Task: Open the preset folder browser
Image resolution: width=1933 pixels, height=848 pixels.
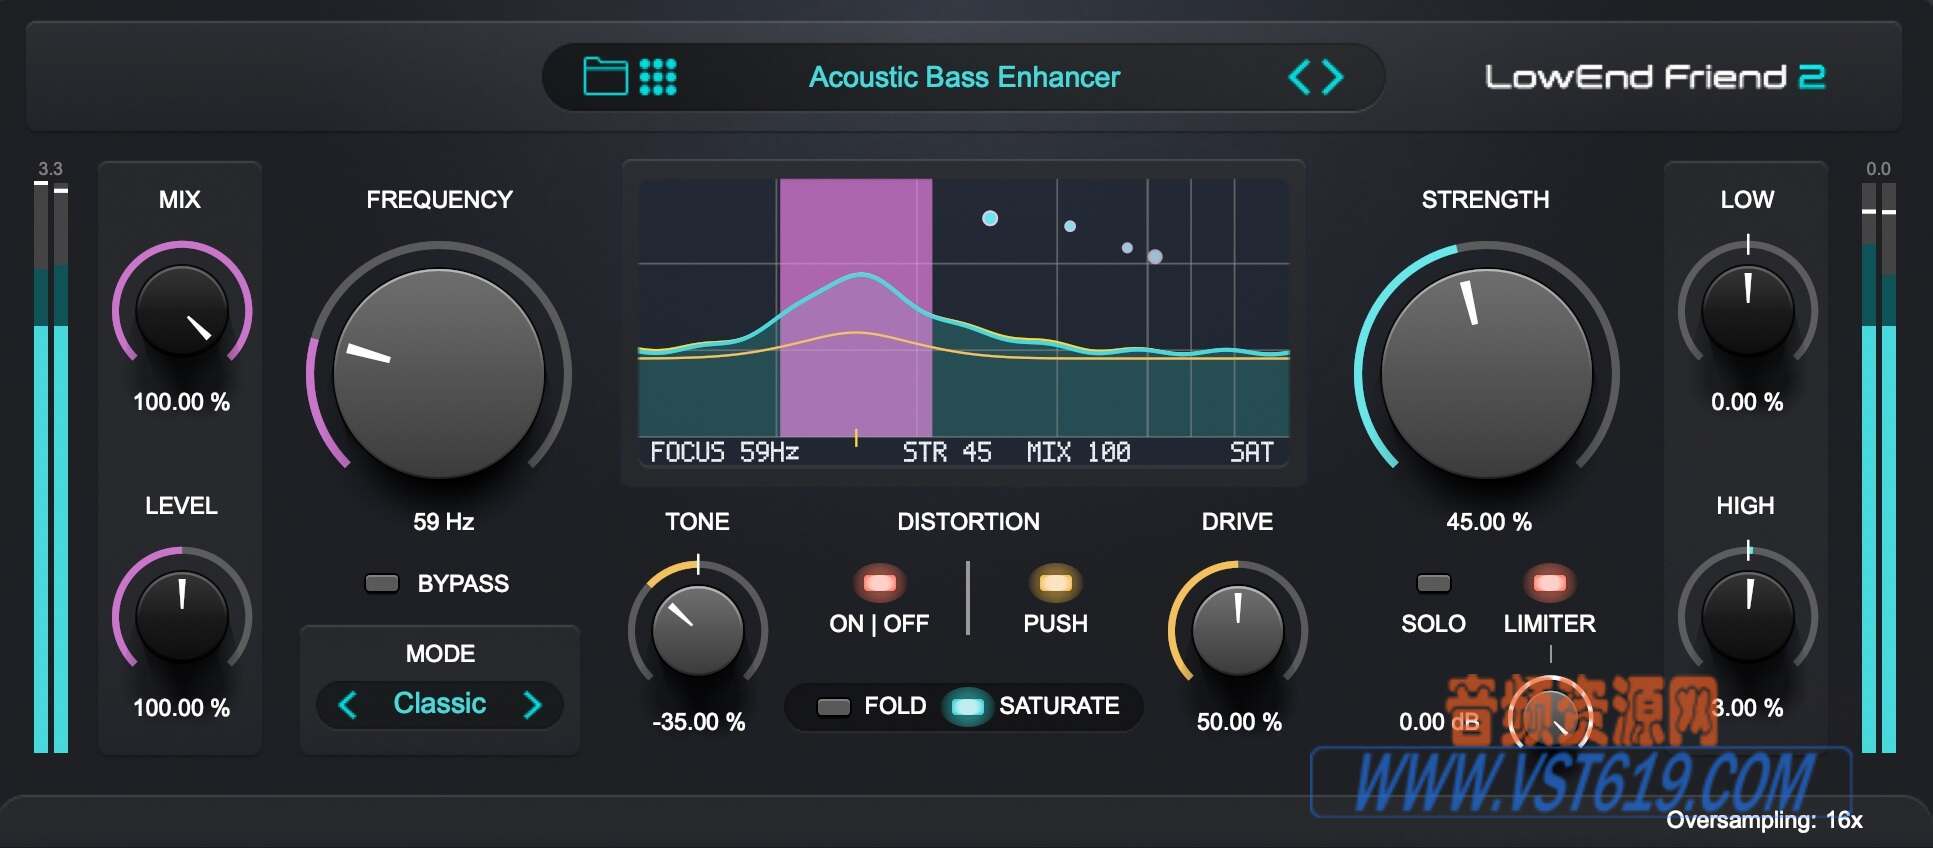Action: pyautogui.click(x=605, y=76)
